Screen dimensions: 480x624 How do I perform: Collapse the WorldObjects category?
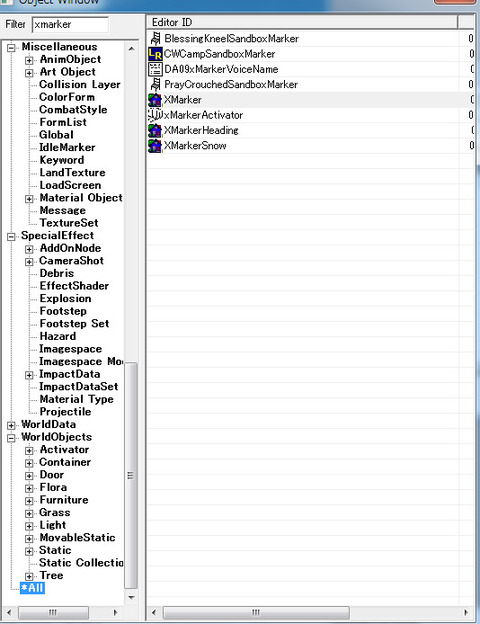click(11, 438)
